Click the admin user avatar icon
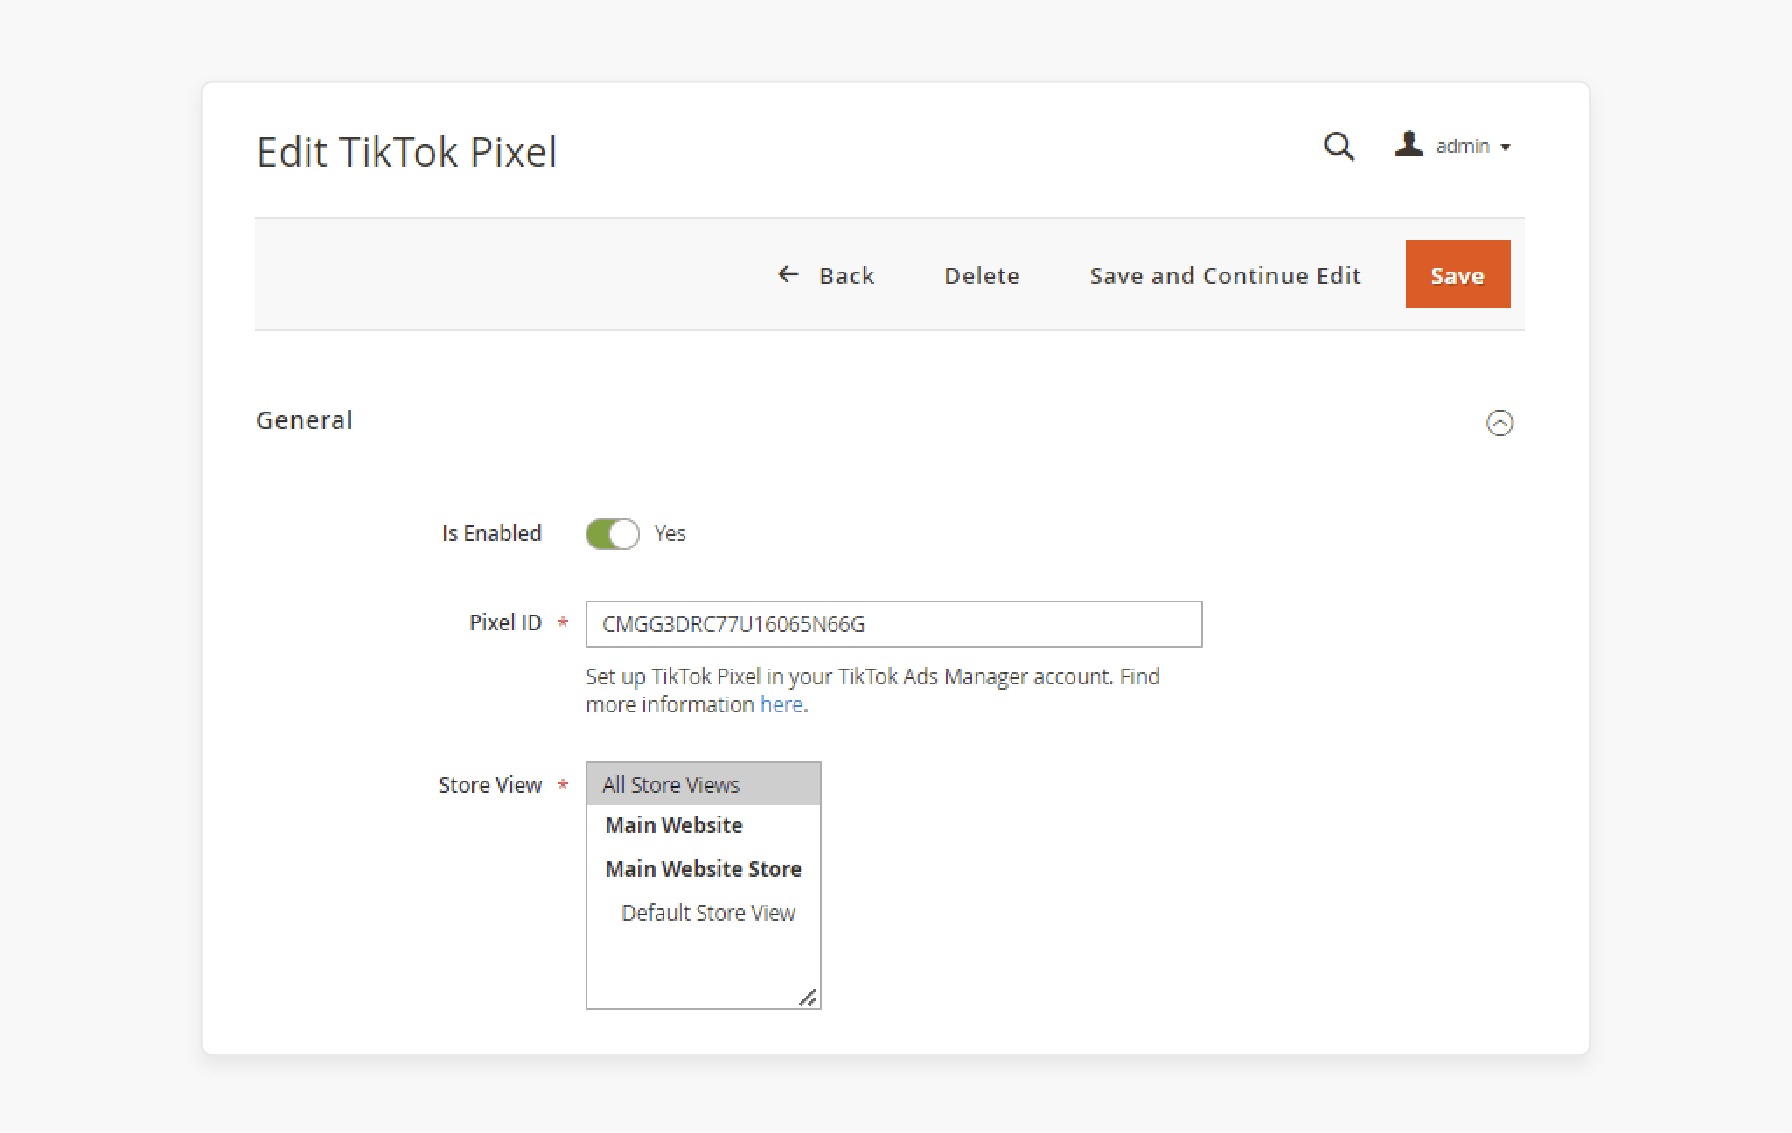 [1409, 145]
